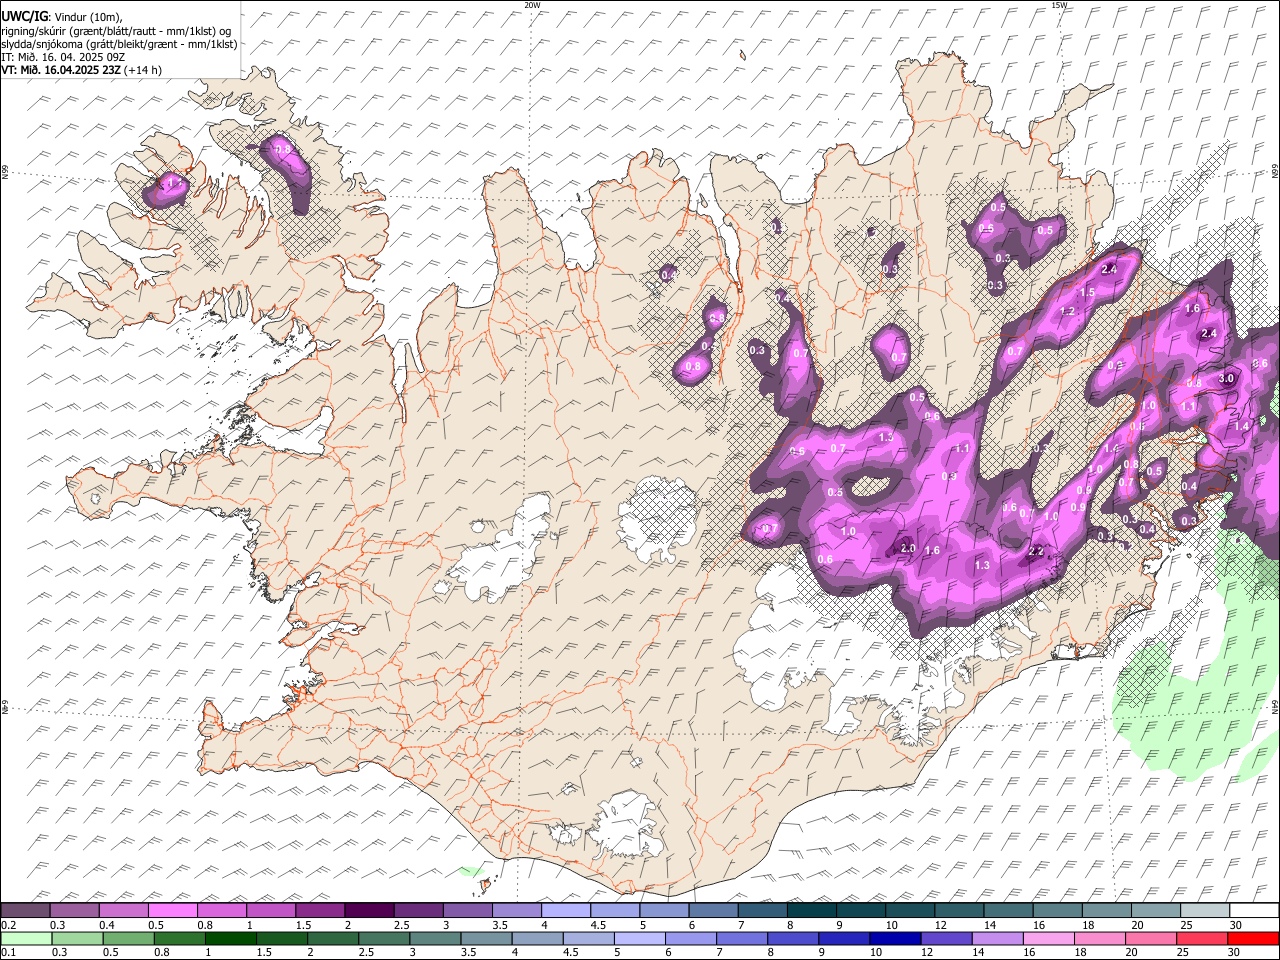The image size is (1280, 960).
Task: Pick the 0.1 pale green rain legend swatch
Action: tap(26, 938)
